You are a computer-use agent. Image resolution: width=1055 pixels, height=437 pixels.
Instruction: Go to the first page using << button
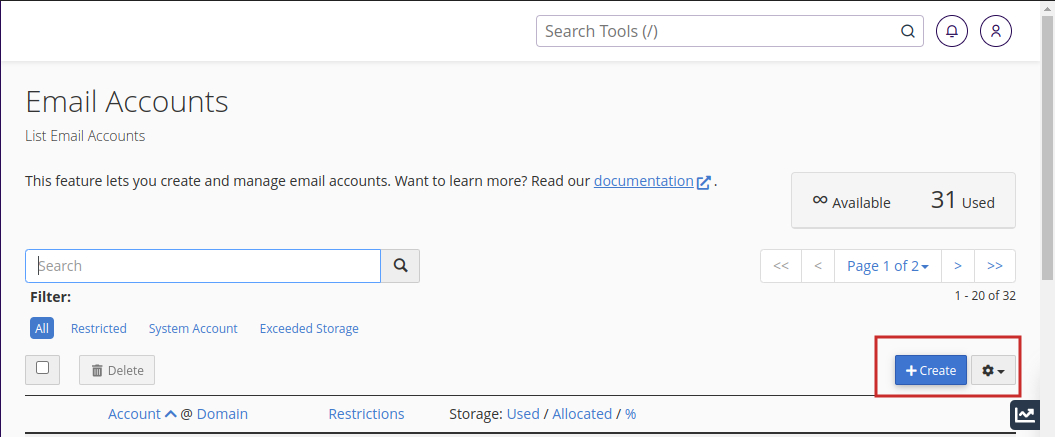(x=781, y=266)
